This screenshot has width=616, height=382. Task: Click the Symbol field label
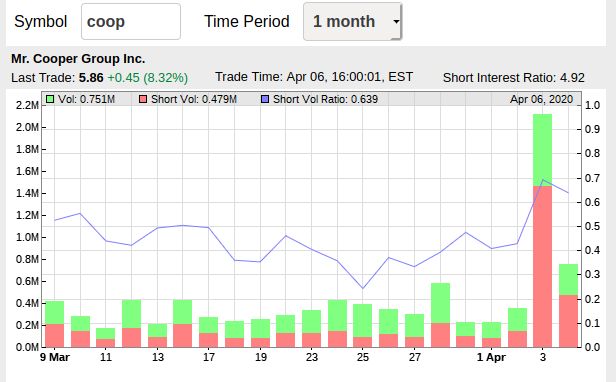click(x=40, y=22)
